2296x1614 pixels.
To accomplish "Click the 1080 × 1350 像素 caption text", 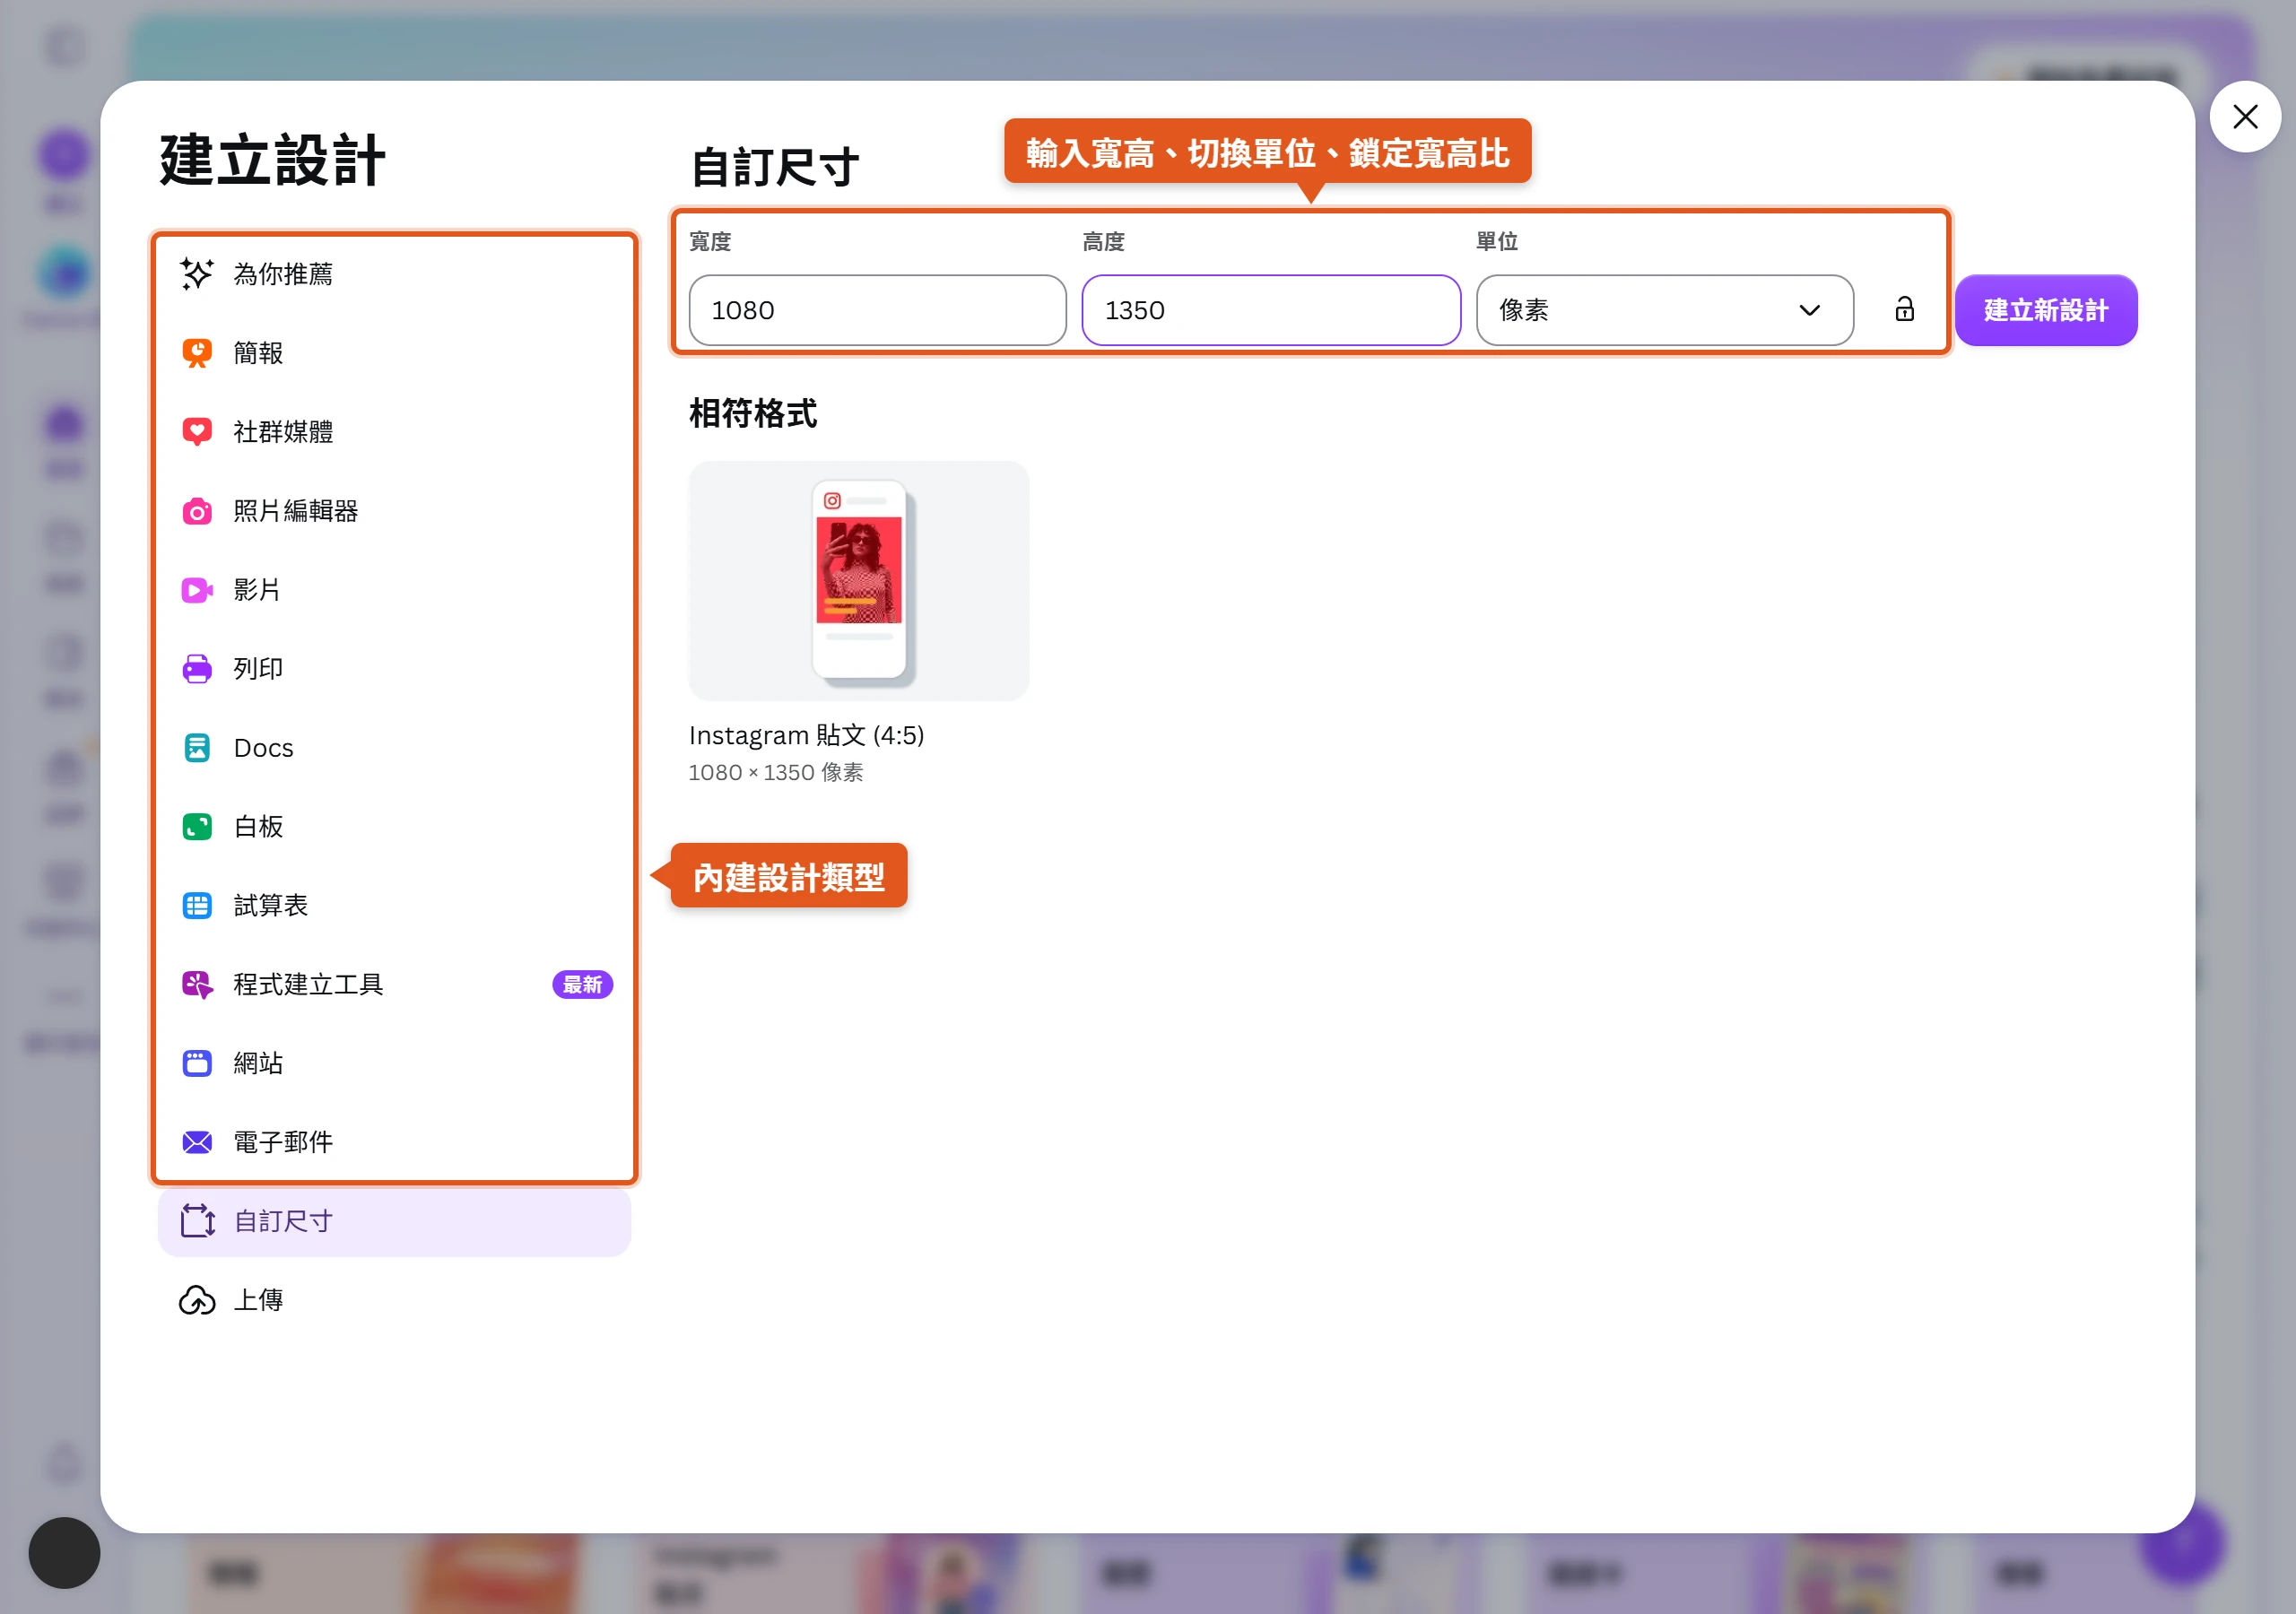I will tap(775, 773).
